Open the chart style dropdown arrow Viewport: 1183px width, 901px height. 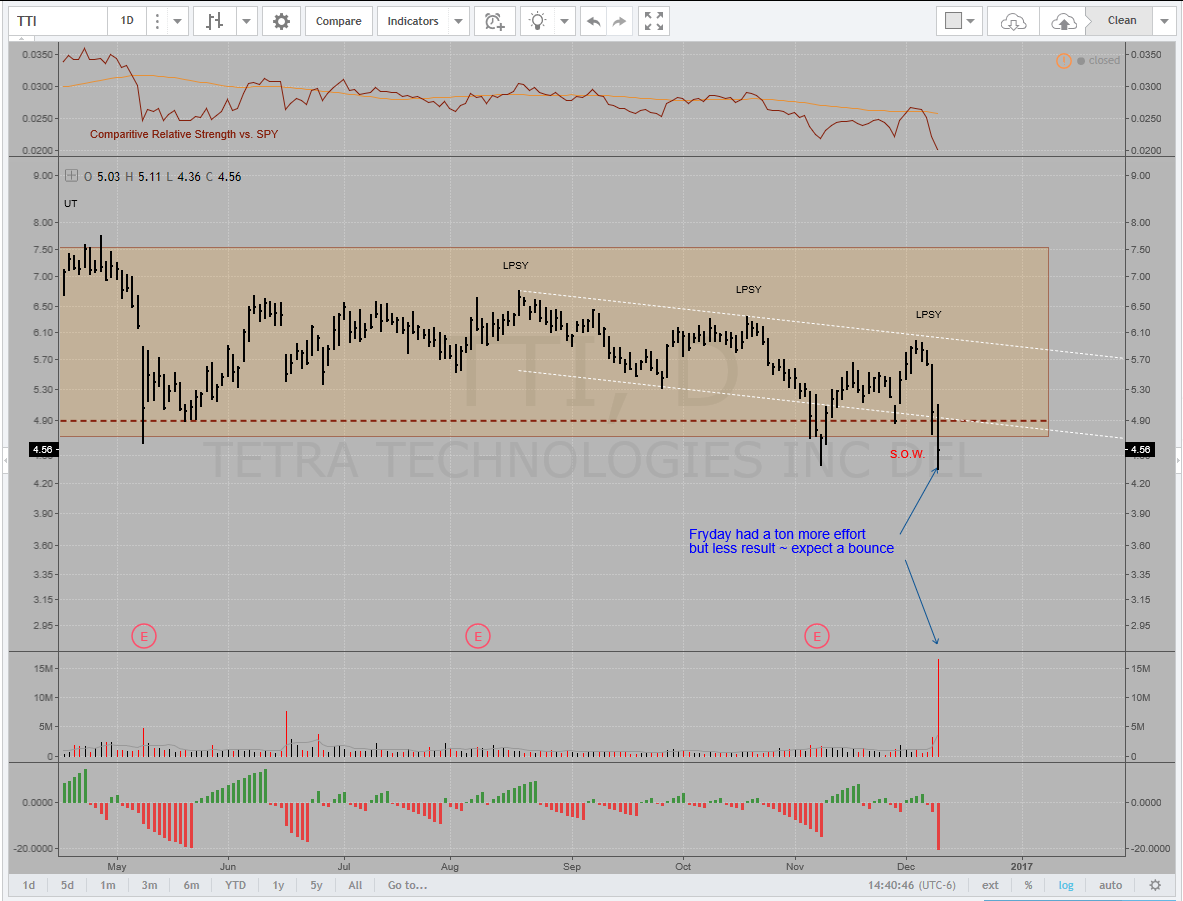pos(246,21)
